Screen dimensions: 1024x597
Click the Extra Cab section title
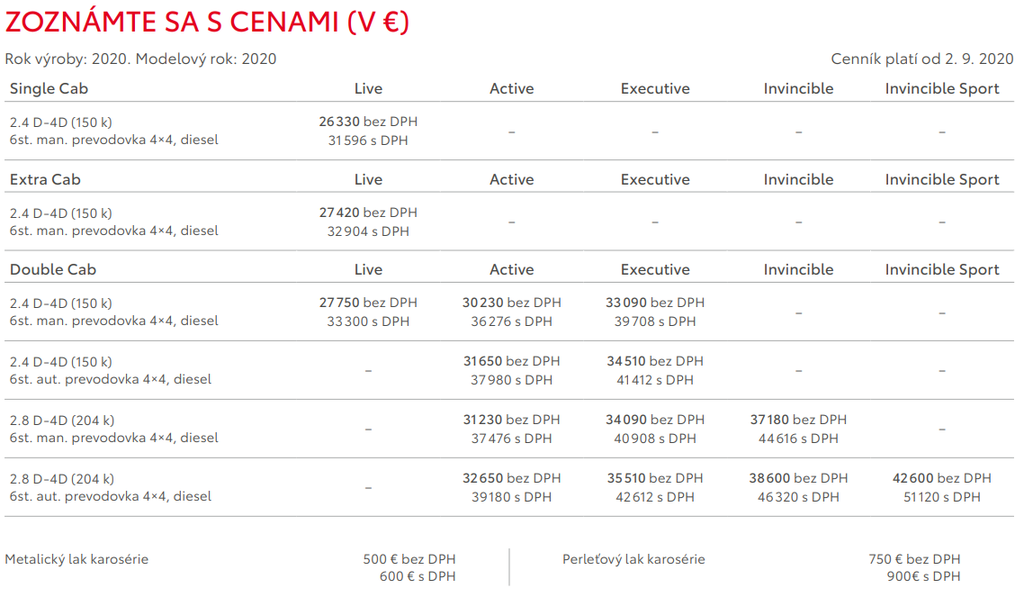click(45, 180)
